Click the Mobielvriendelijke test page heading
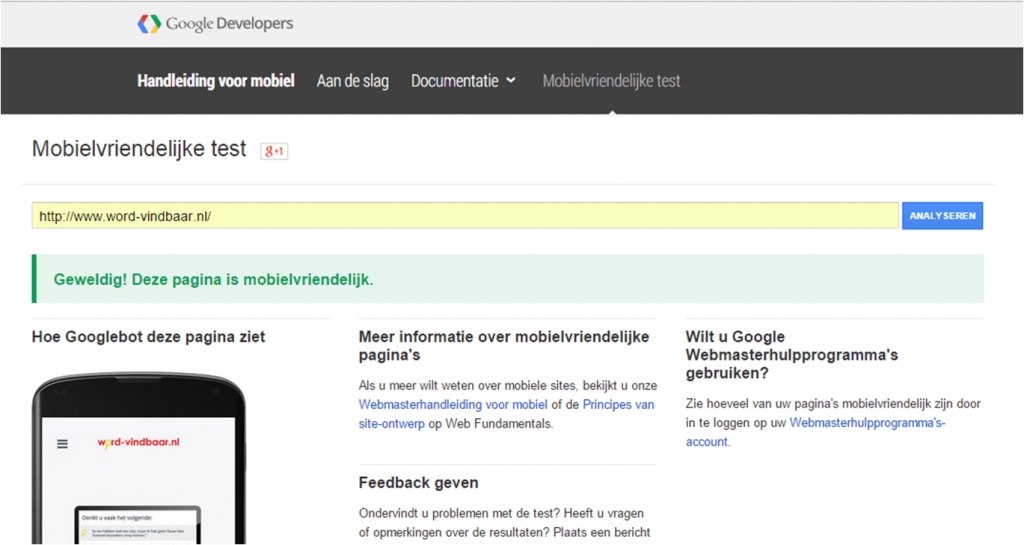Viewport: 1024px width, 545px height. pos(139,149)
